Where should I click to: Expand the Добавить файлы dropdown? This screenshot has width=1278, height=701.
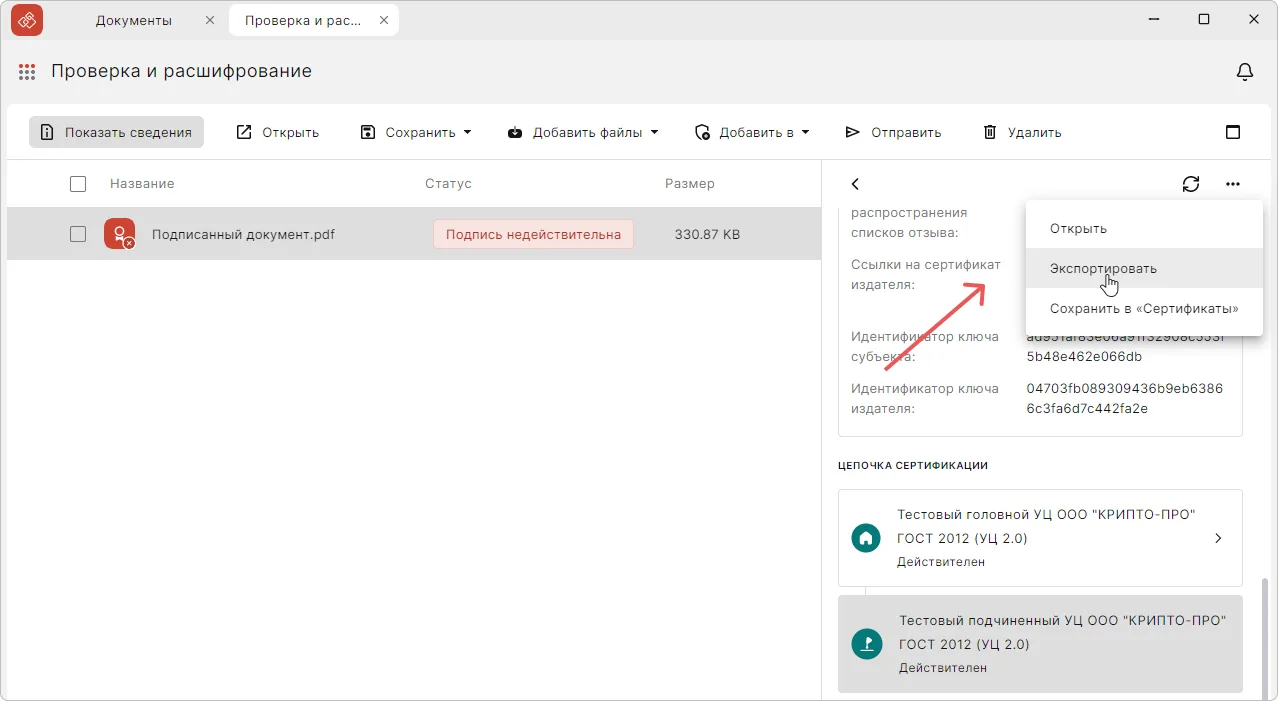coord(583,132)
